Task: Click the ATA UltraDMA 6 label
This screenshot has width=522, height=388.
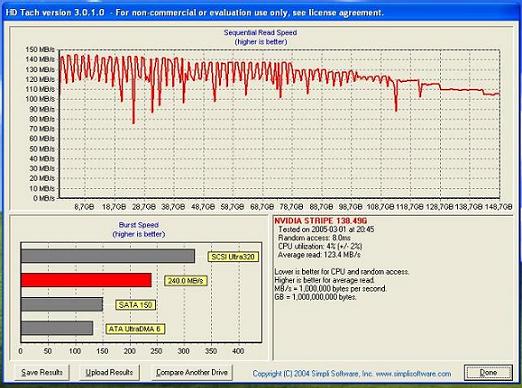Action: [x=135, y=329]
